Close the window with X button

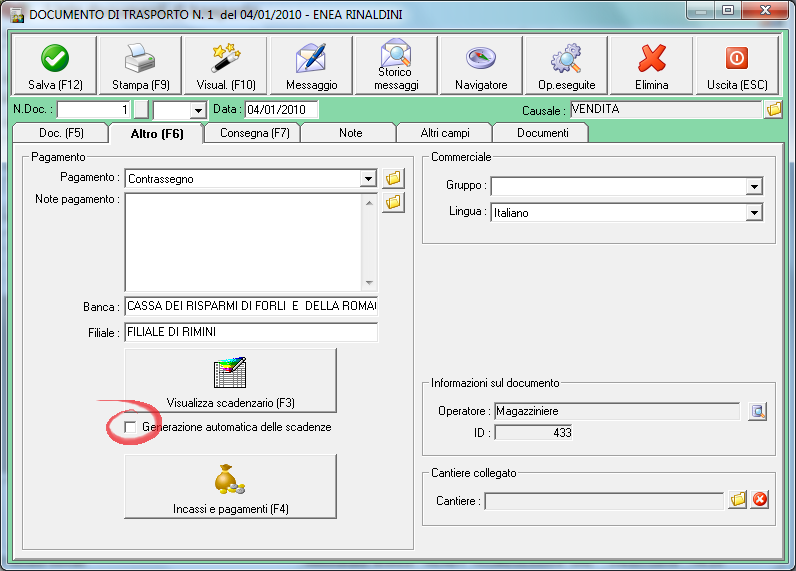[765, 11]
